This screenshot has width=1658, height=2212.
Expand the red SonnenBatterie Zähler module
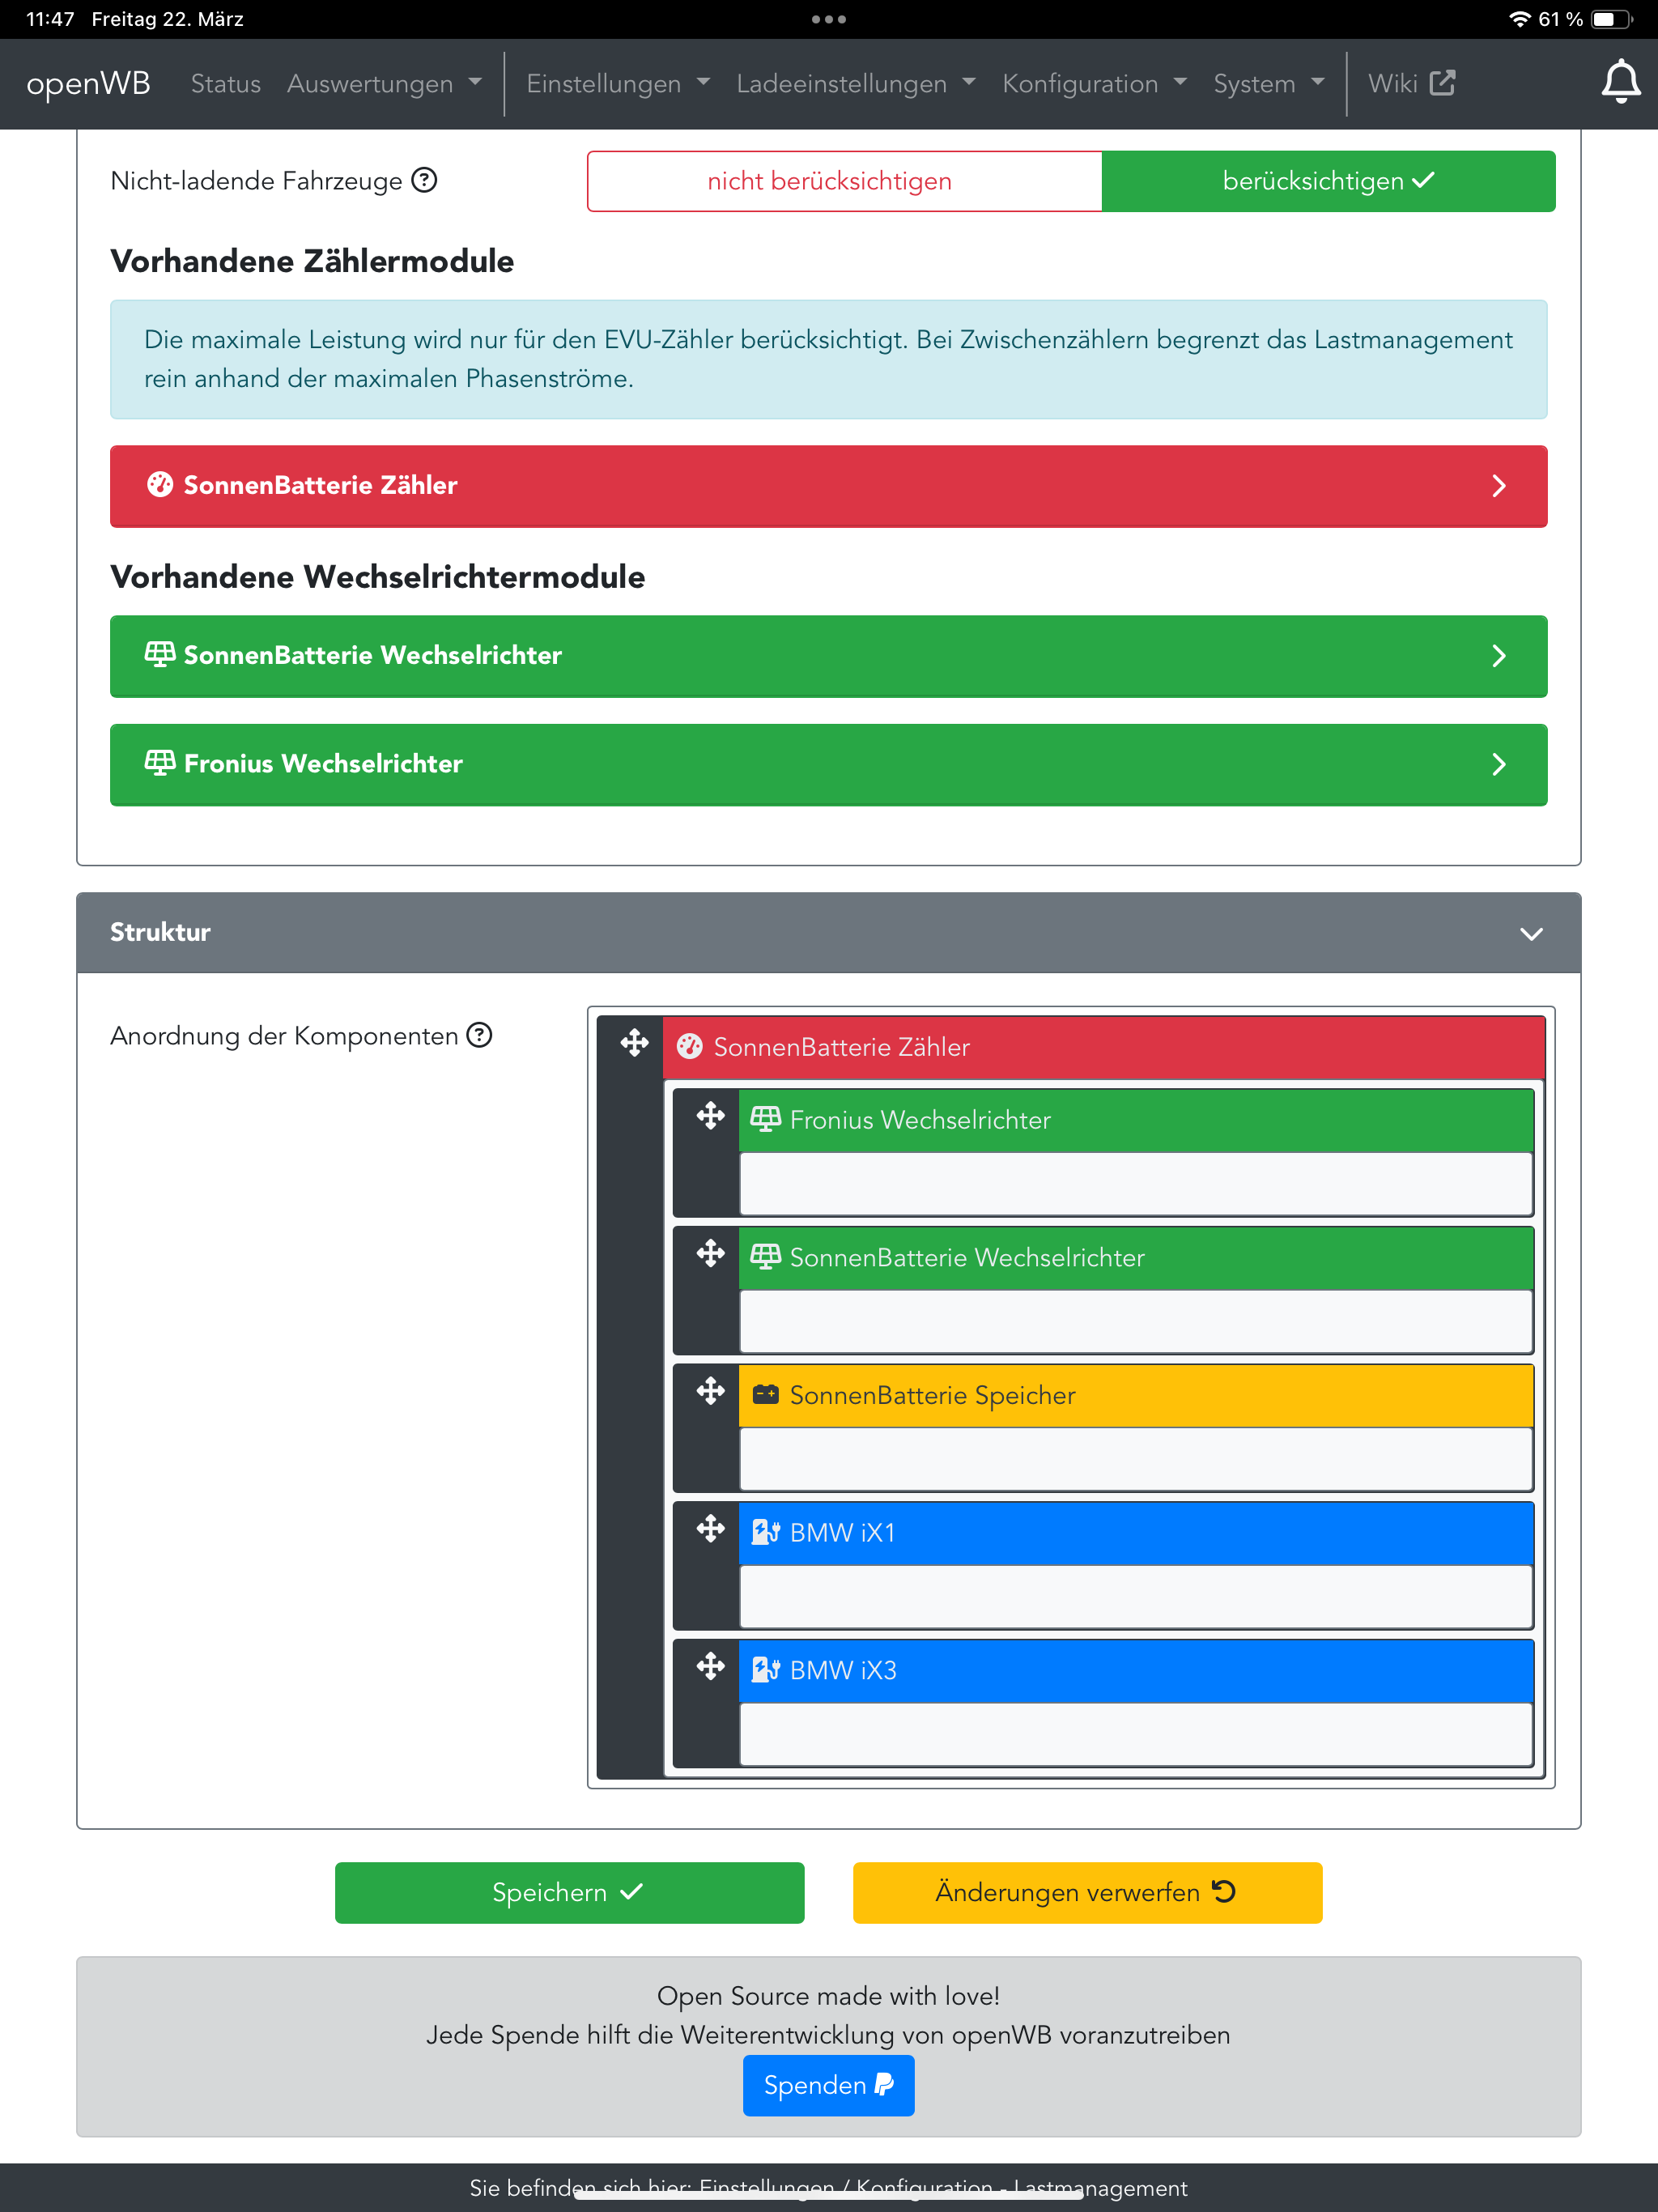tap(828, 486)
